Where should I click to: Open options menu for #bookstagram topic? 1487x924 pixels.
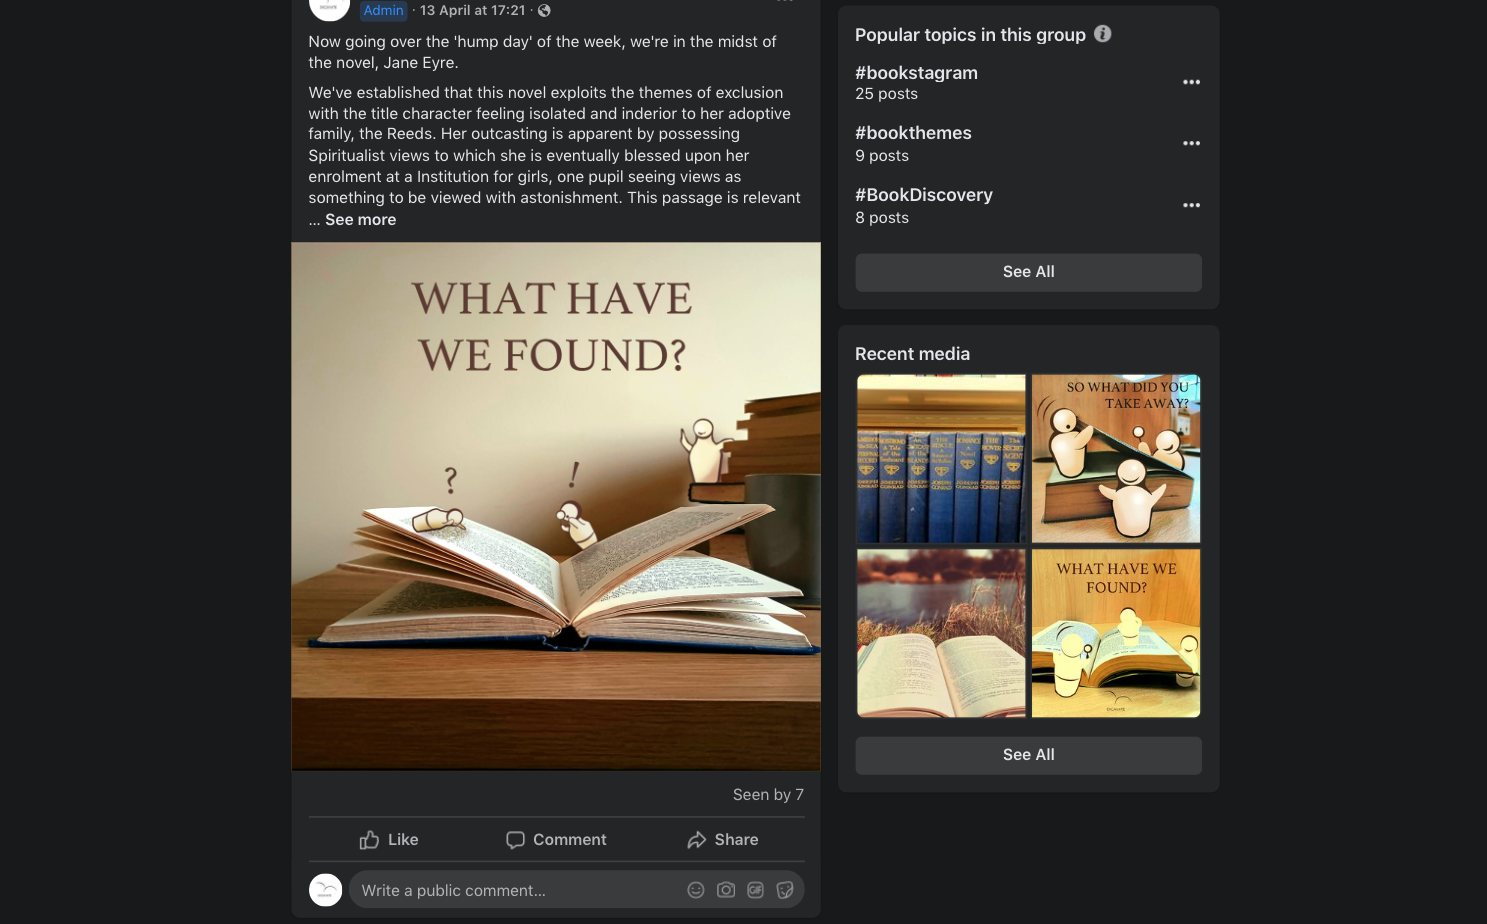[x=1191, y=82]
